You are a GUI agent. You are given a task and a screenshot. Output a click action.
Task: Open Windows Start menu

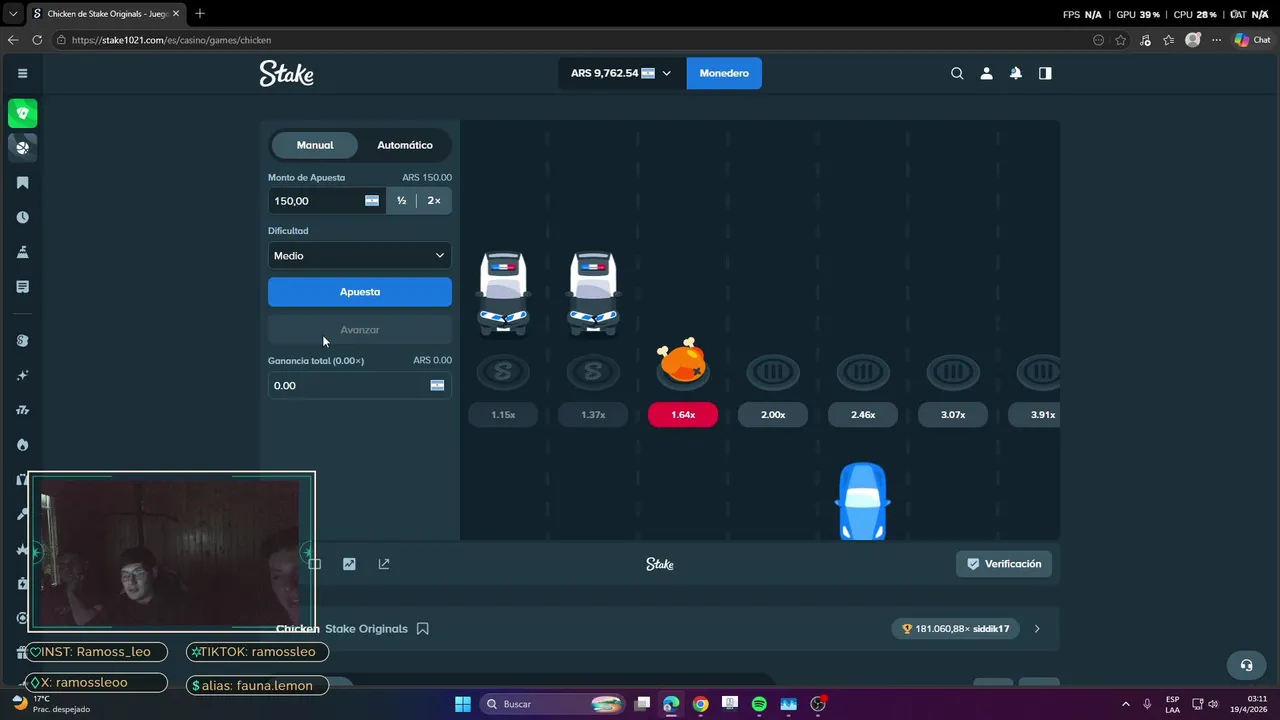463,704
